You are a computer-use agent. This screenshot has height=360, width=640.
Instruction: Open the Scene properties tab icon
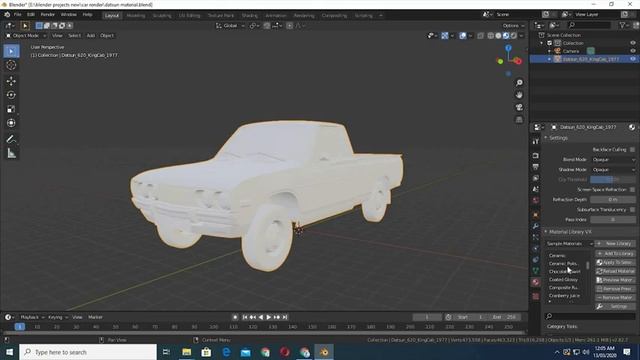(536, 189)
